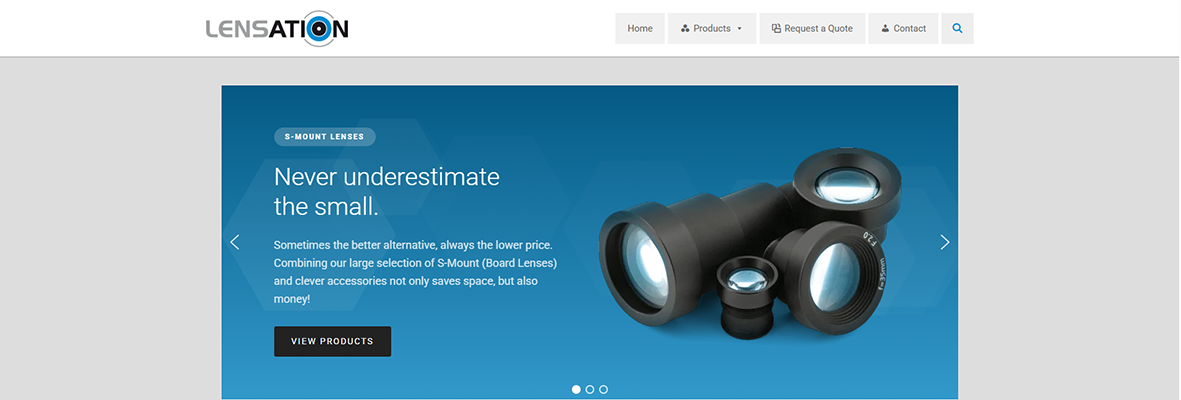
Task: Select the second slider dot
Action: click(590, 389)
